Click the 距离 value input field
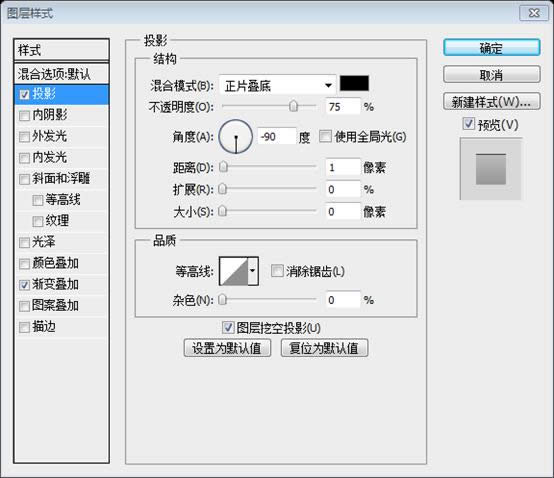Image resolution: width=554 pixels, height=478 pixels. coord(343,167)
